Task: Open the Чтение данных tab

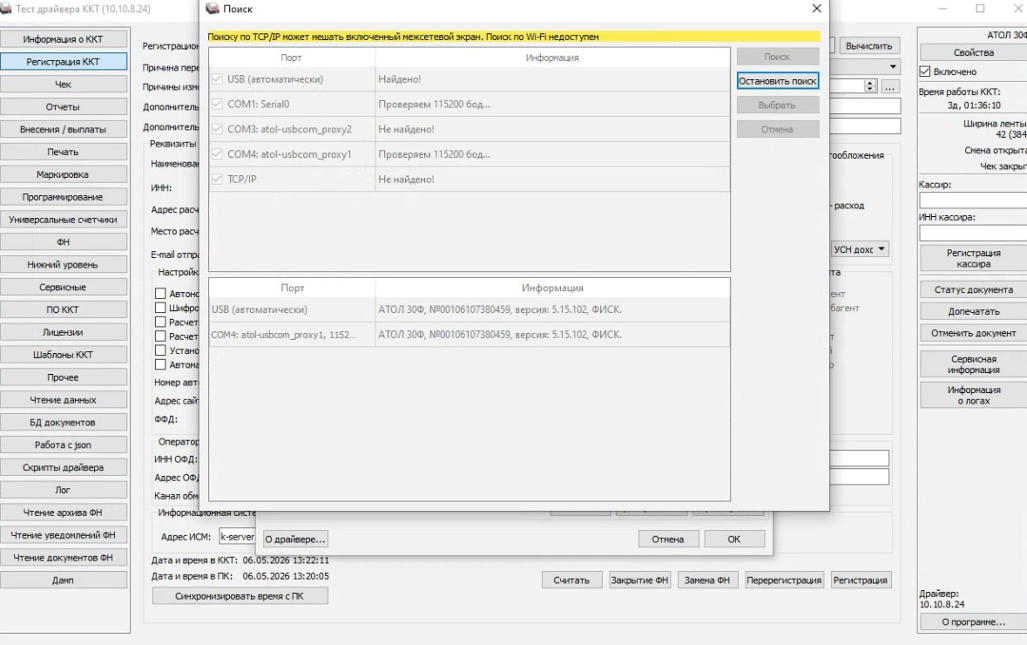Action: [64, 400]
